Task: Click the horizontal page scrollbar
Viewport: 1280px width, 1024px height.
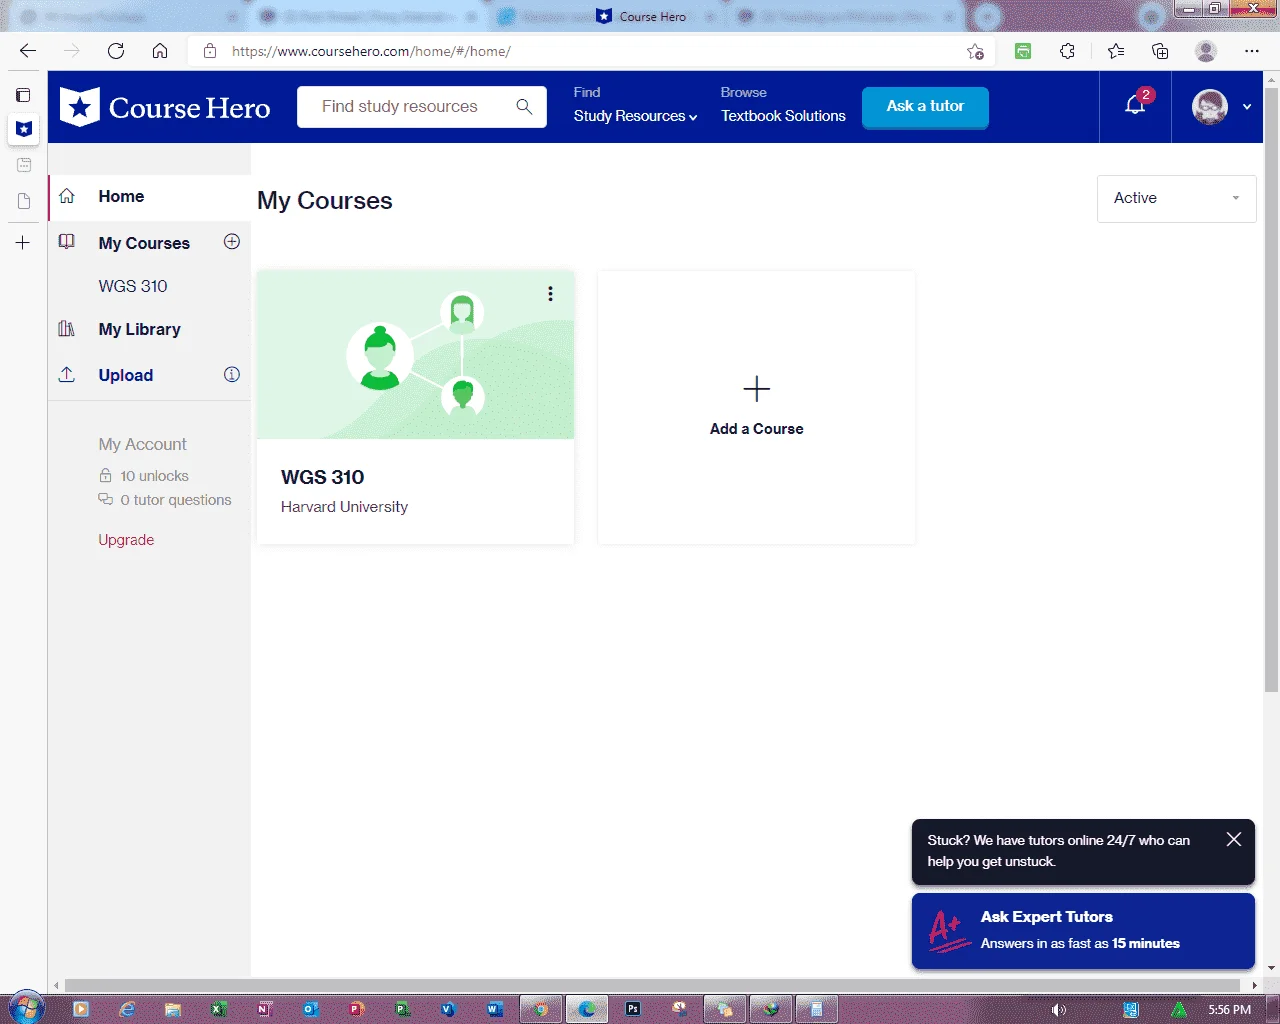Action: tap(651, 985)
